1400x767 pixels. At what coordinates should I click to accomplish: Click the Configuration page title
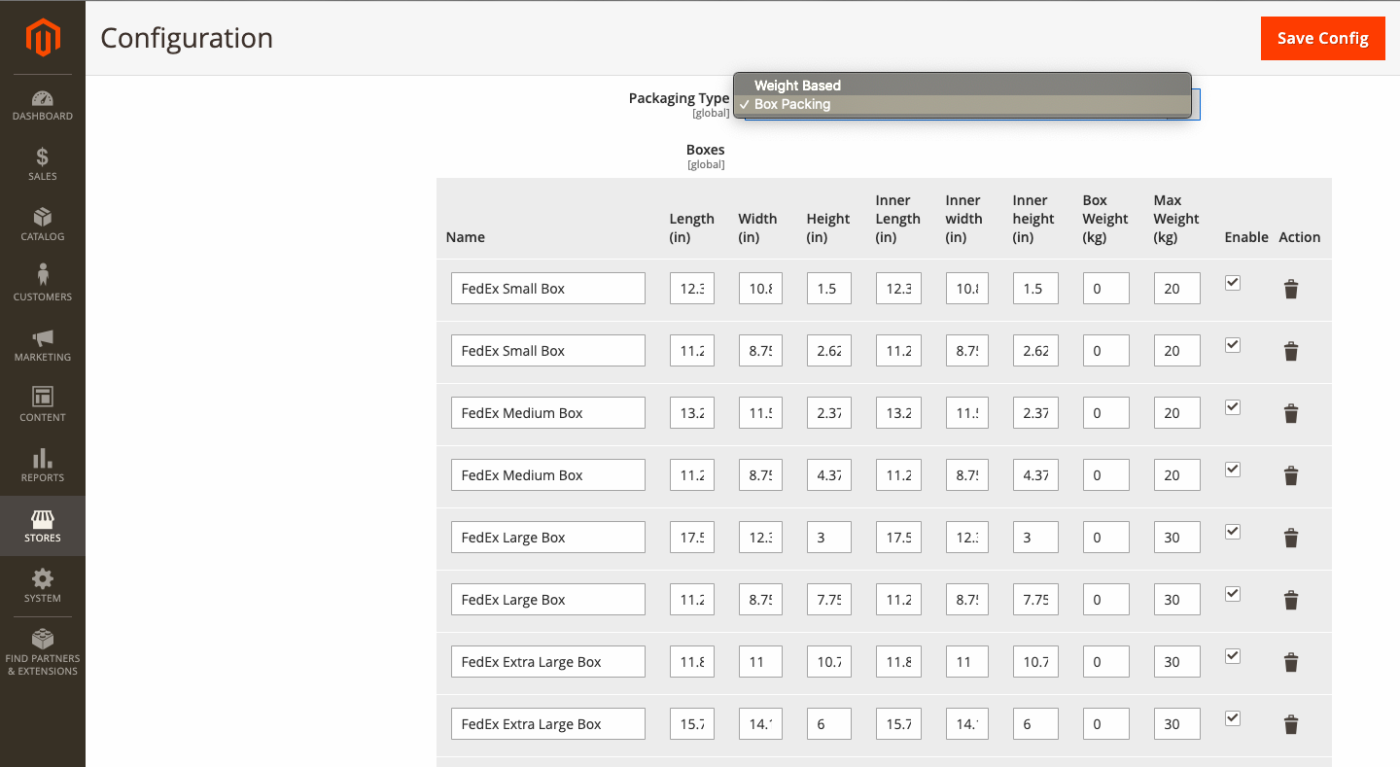[187, 38]
